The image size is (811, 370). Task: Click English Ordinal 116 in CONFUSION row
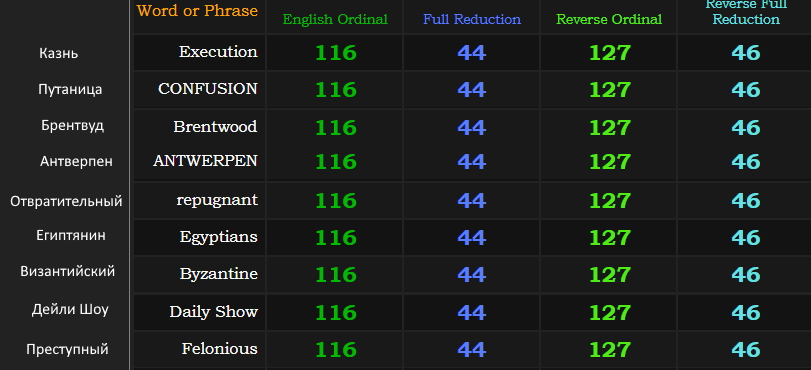click(x=336, y=90)
